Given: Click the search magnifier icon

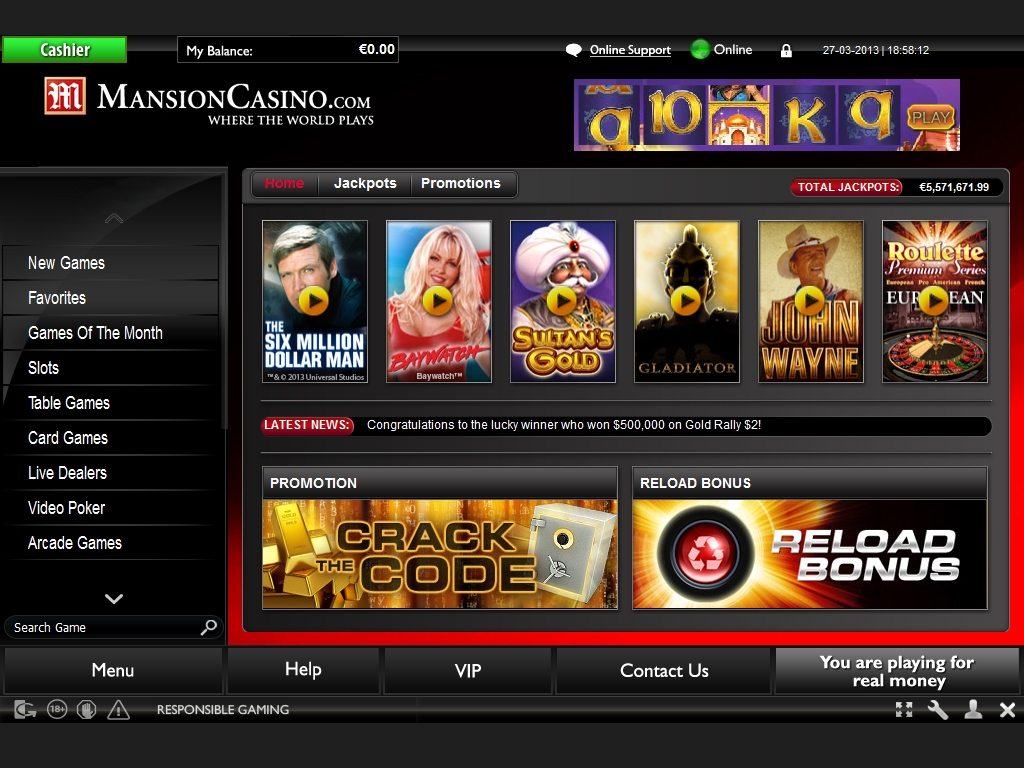Looking at the screenshot, I should 208,627.
